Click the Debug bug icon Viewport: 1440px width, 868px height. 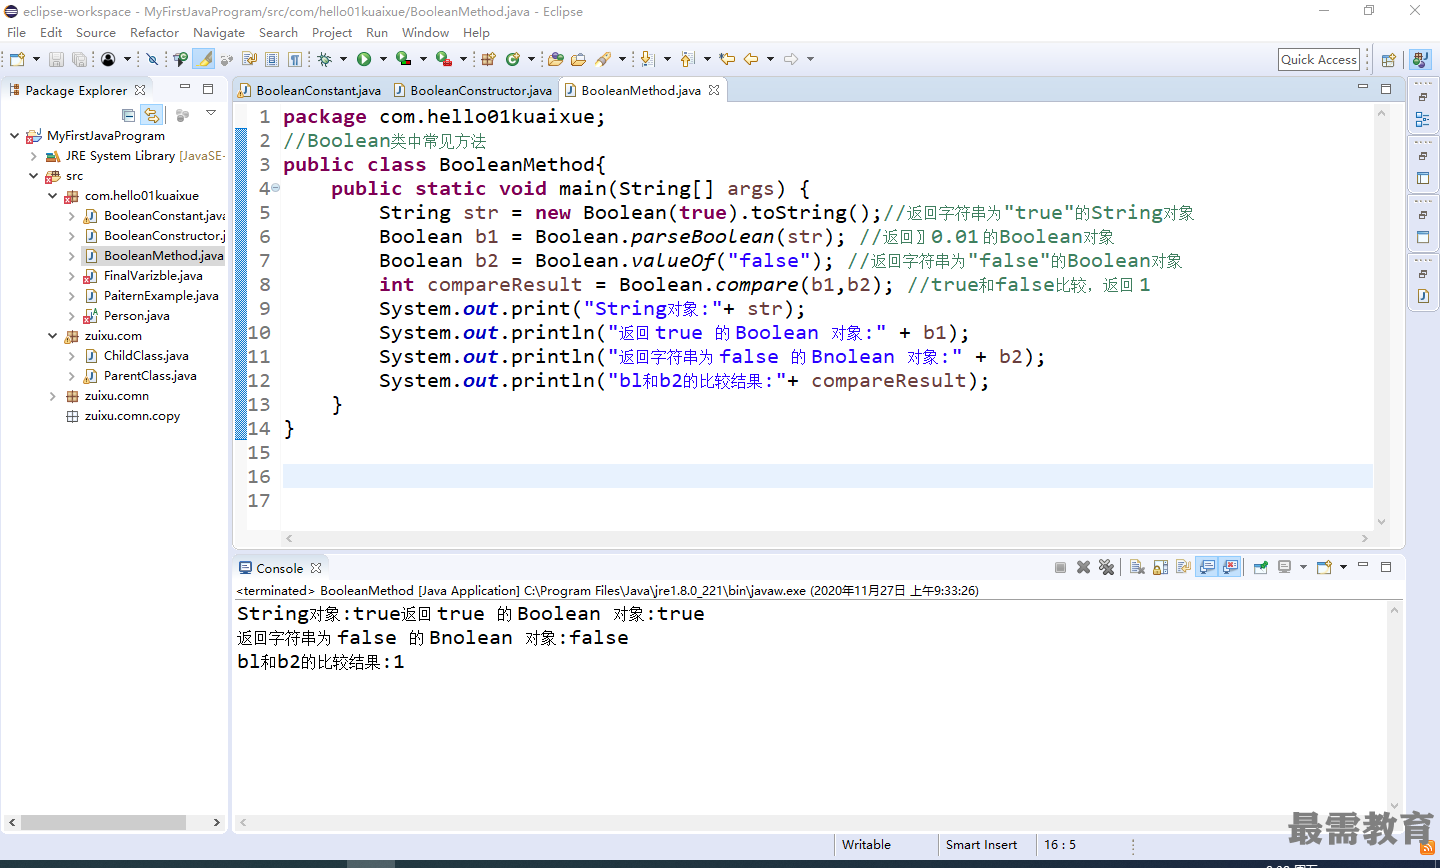(324, 59)
